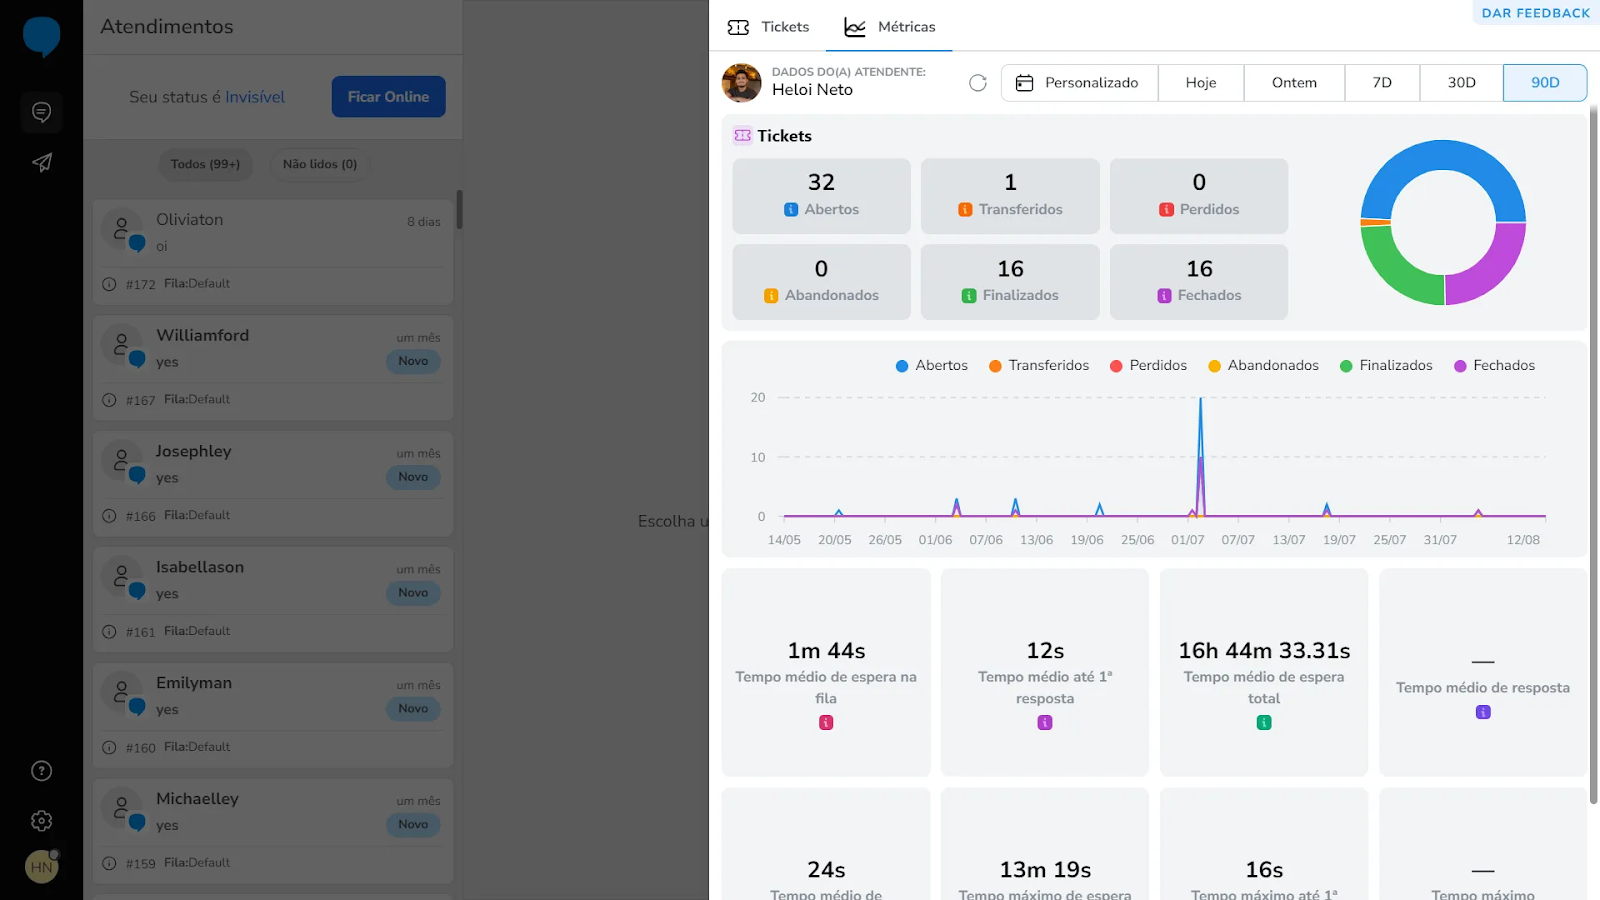Click the Ficar Online button
Screen dimensions: 1600x900
coord(389,97)
